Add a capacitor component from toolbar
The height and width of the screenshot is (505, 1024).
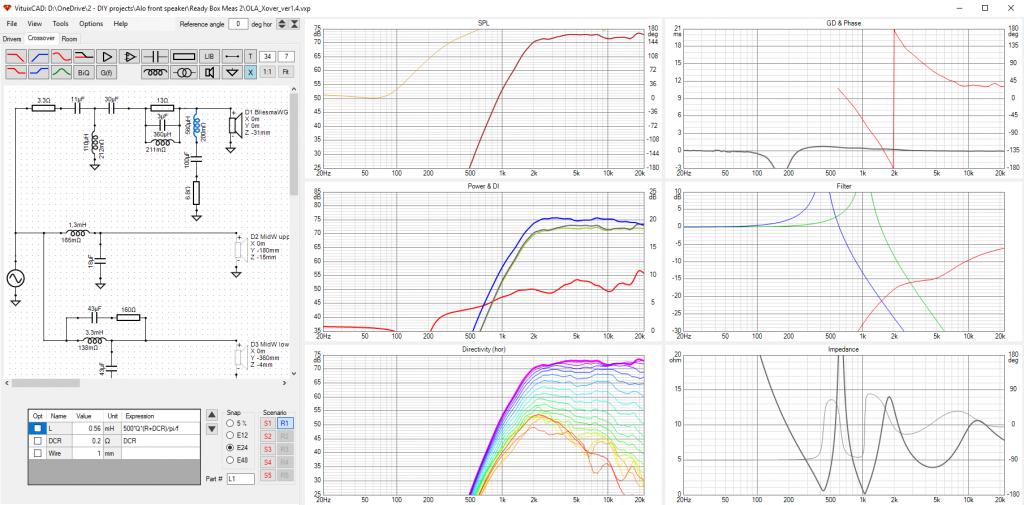coord(155,56)
